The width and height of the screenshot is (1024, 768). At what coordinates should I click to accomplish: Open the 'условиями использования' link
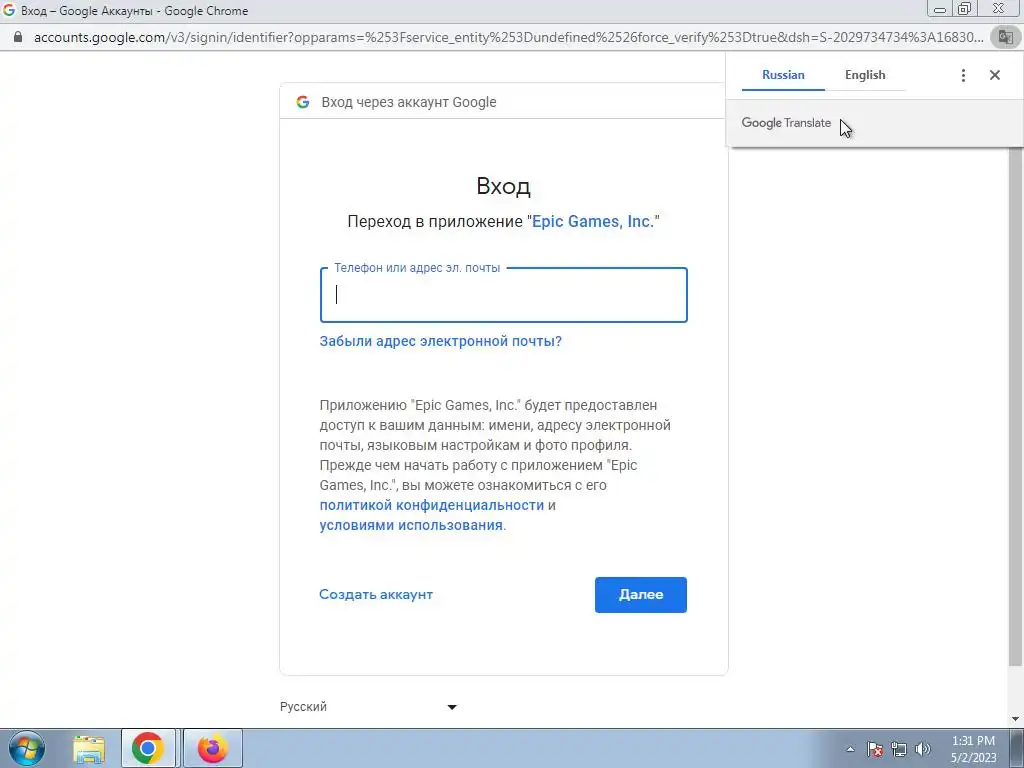pyautogui.click(x=411, y=525)
